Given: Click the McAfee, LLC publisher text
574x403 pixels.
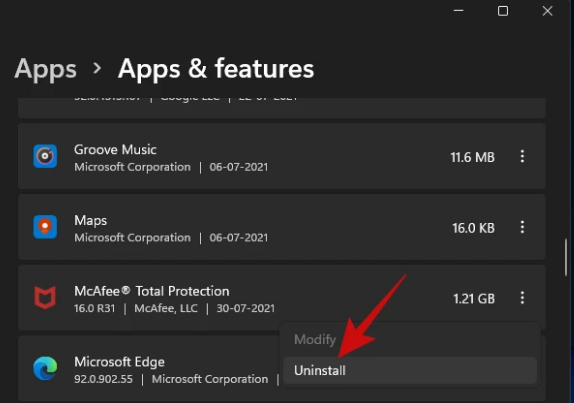Looking at the screenshot, I should pos(166,308).
